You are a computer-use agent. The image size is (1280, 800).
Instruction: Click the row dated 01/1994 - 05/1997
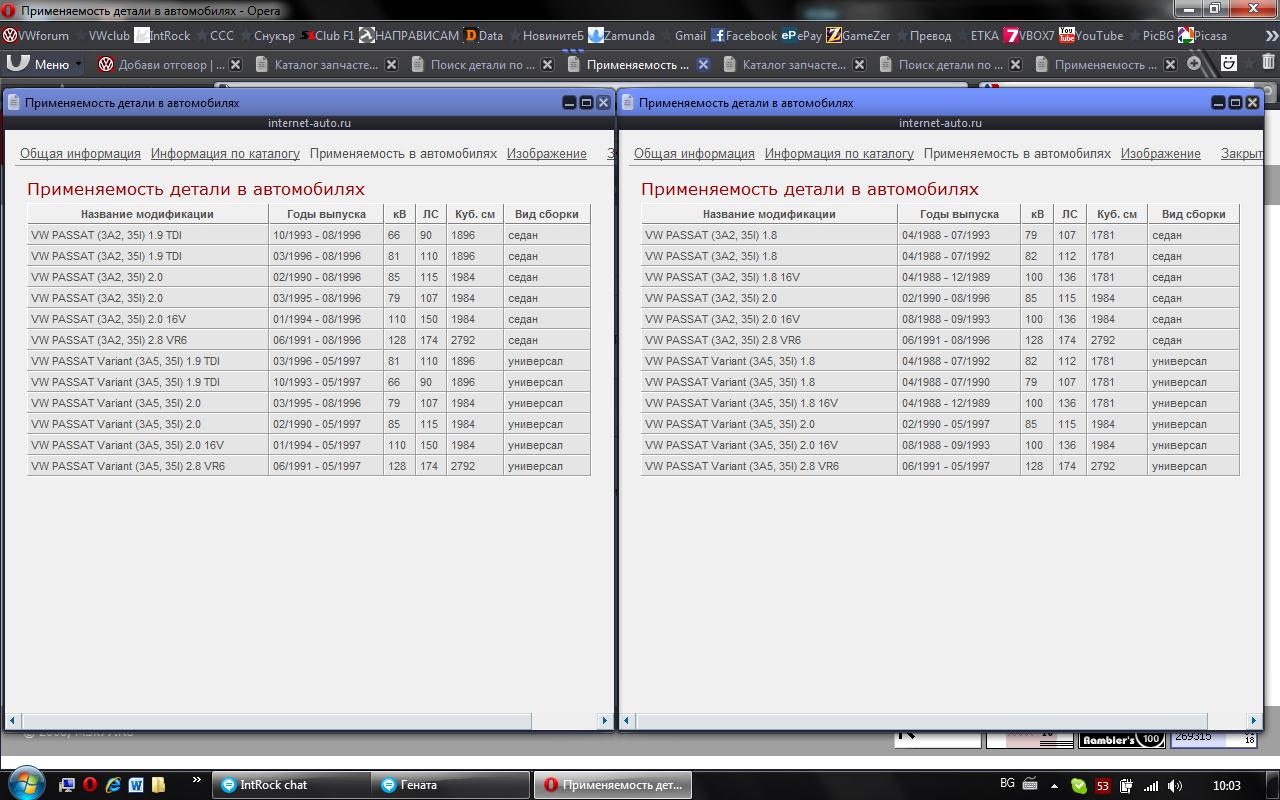[309, 445]
